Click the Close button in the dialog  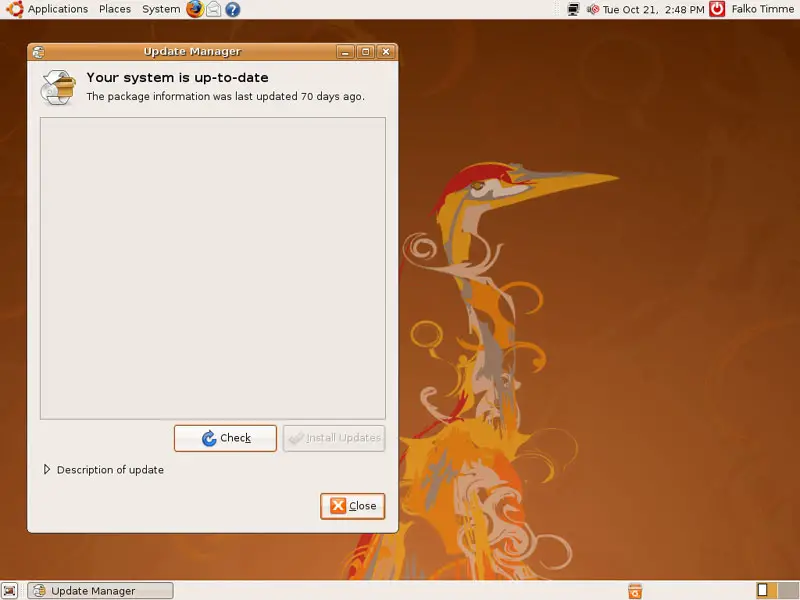click(353, 506)
